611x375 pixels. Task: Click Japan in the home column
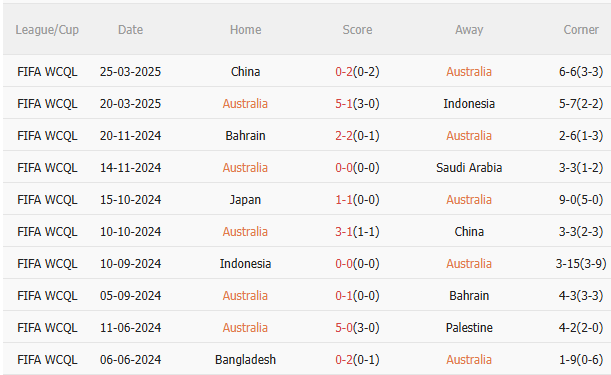[245, 200]
